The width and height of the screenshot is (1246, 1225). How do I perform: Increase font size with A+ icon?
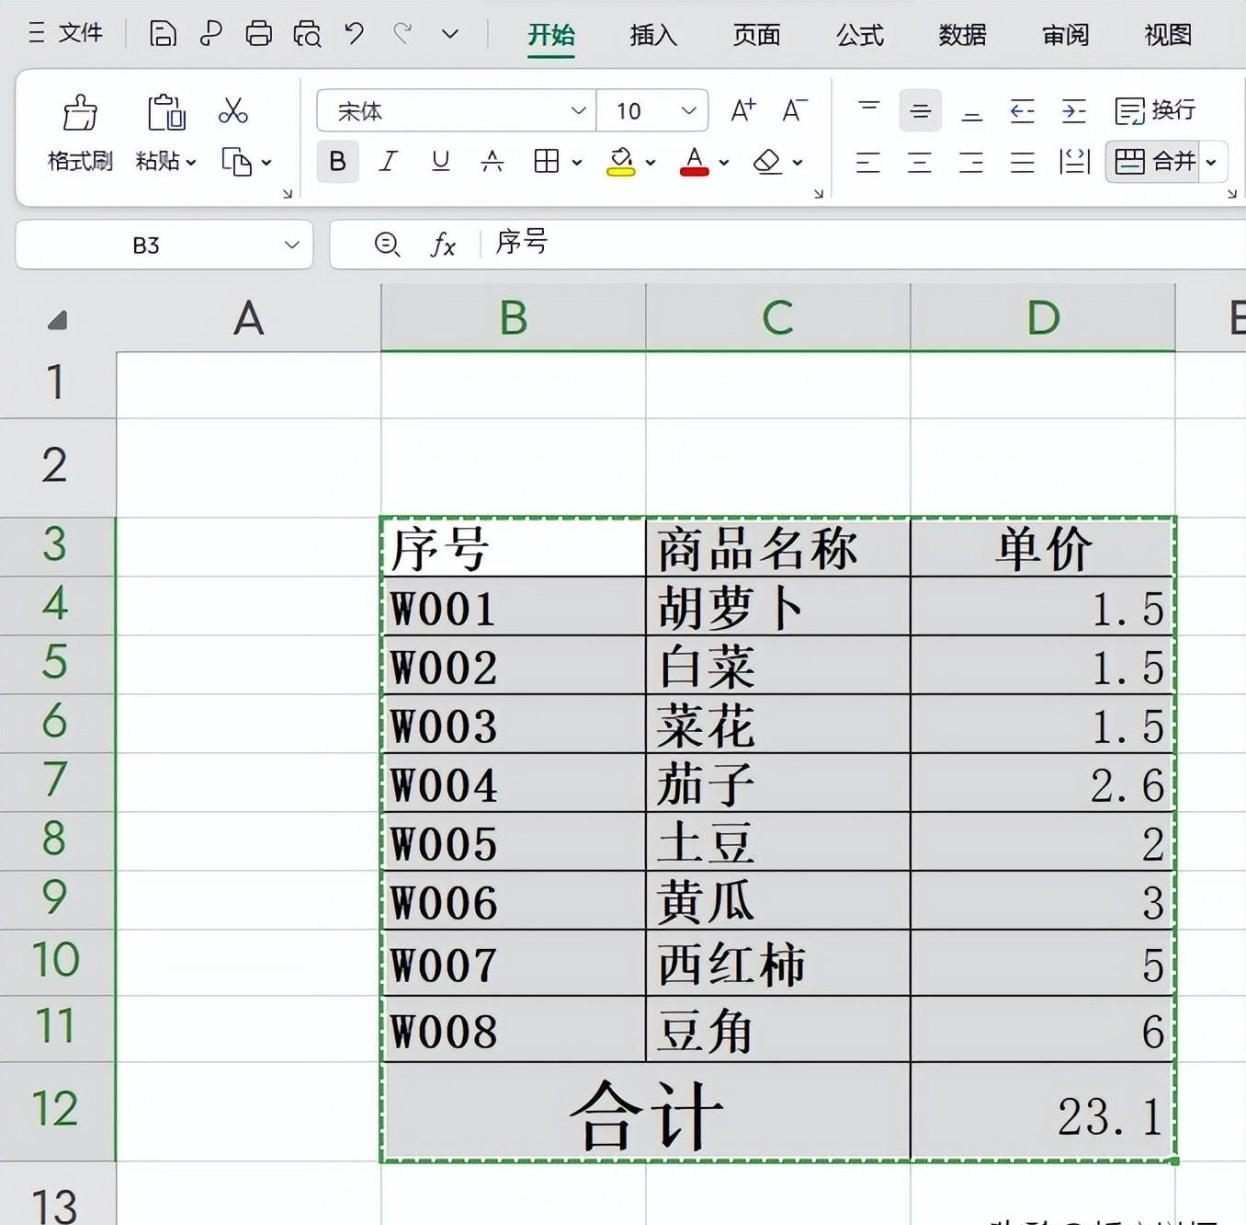pyautogui.click(x=743, y=110)
